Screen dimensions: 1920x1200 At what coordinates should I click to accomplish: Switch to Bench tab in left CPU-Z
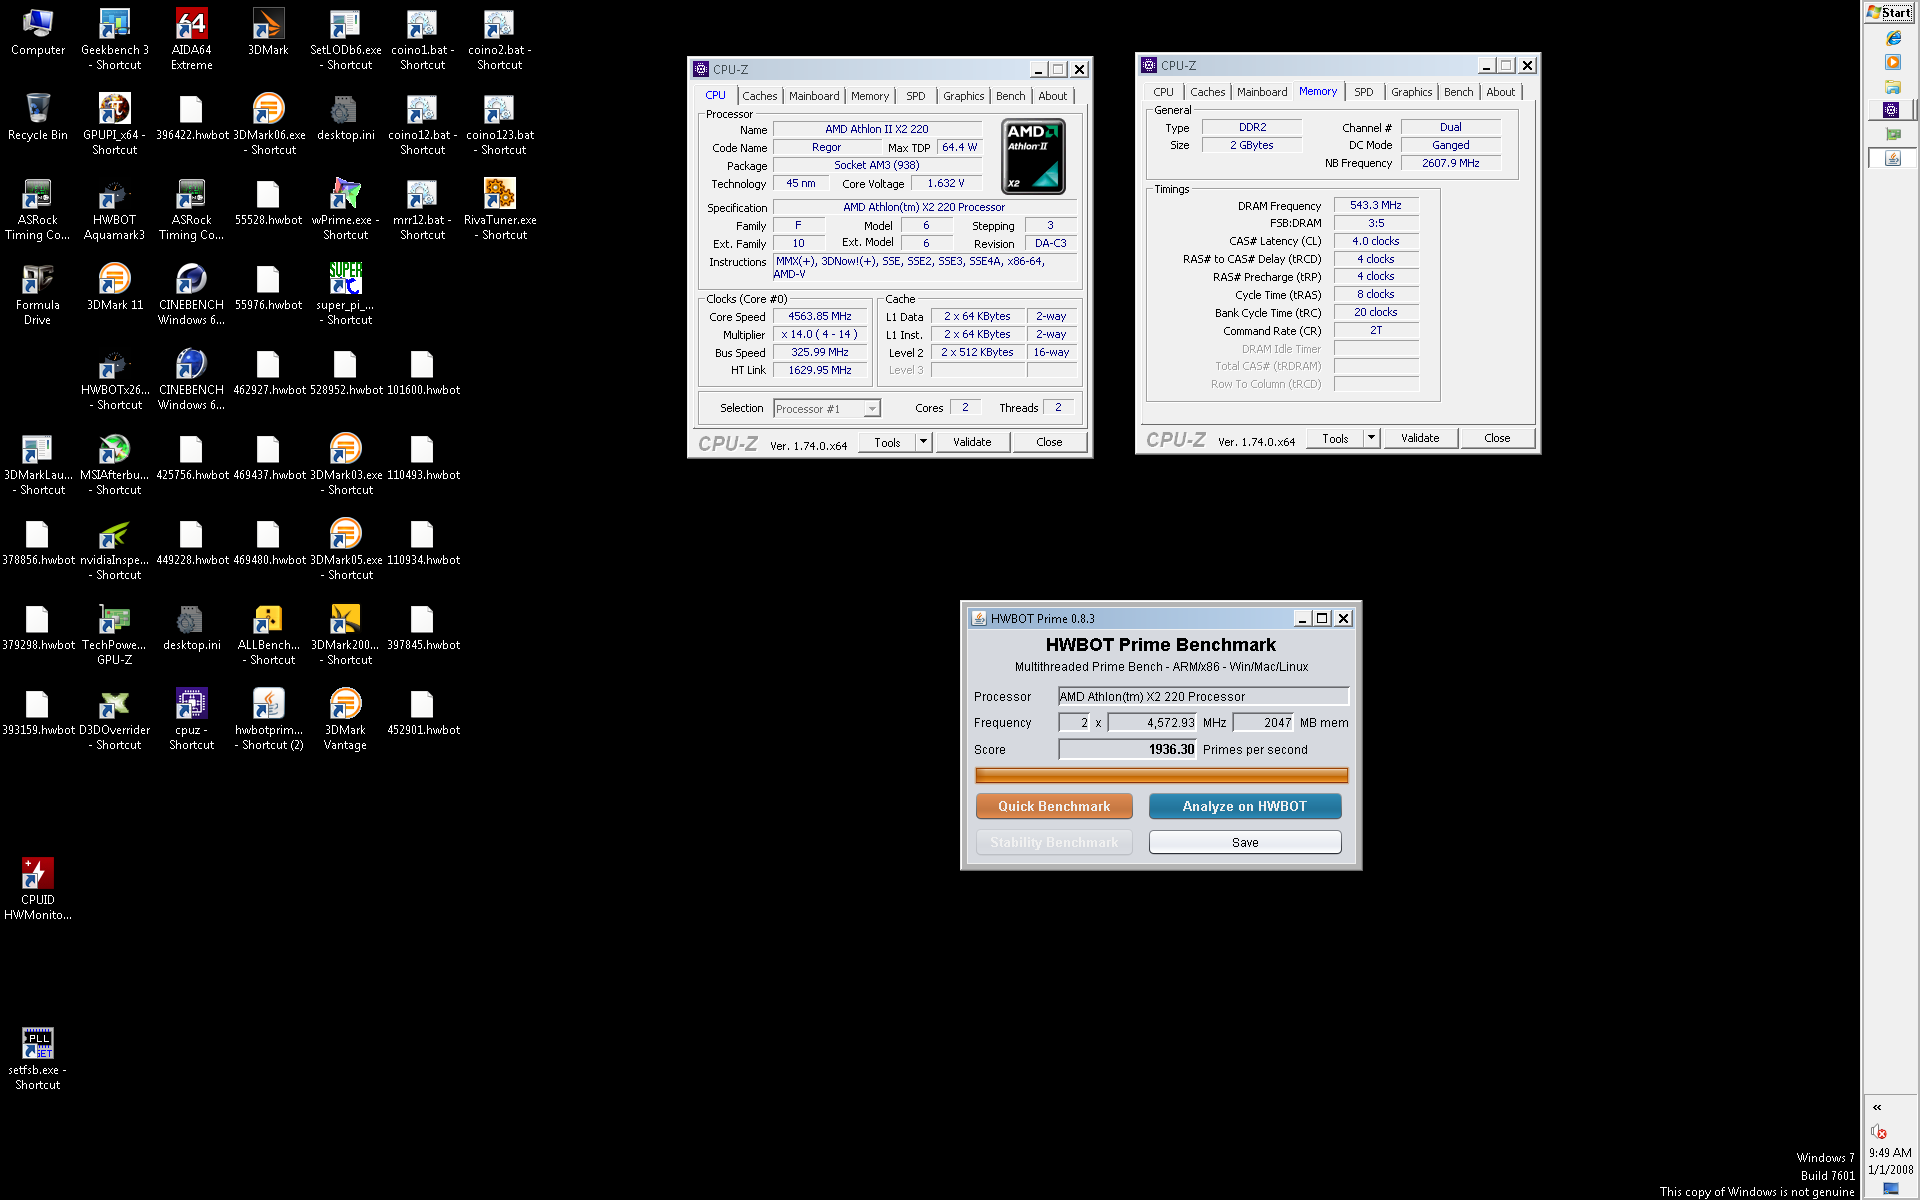point(1010,96)
